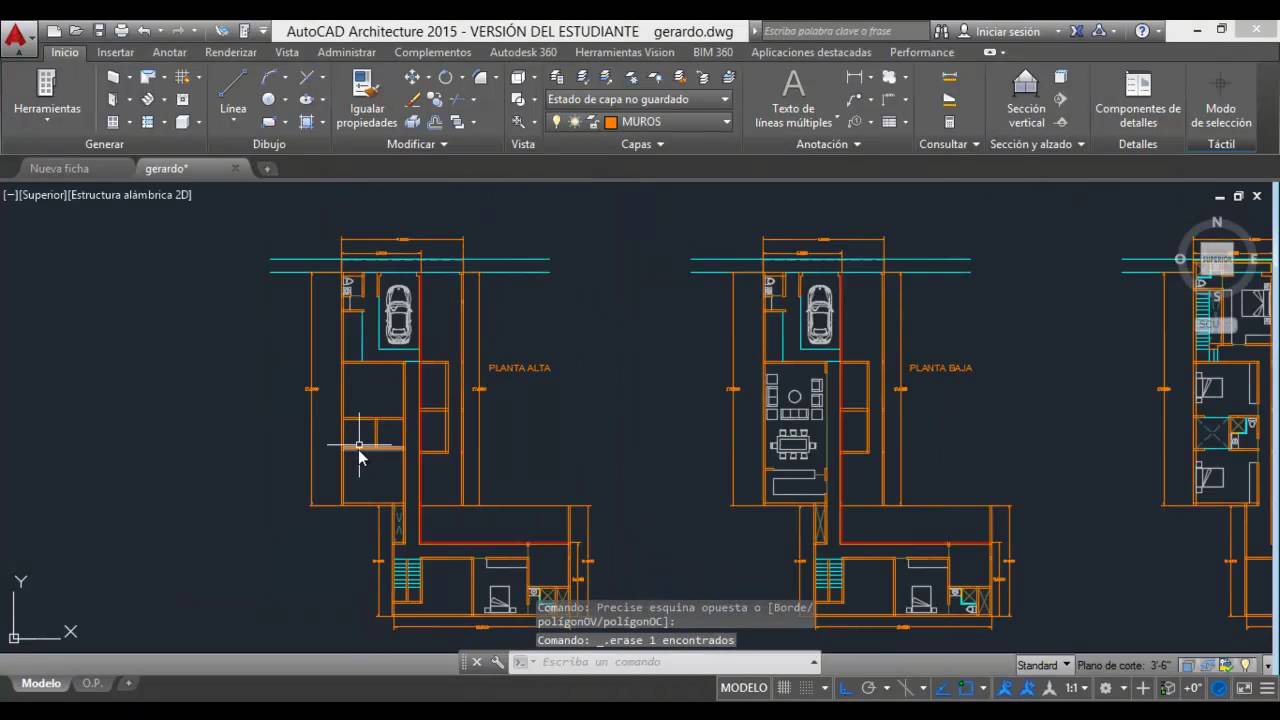The height and width of the screenshot is (720, 1280).
Task: Switch to the Insertar ribbon tab
Action: tap(115, 52)
